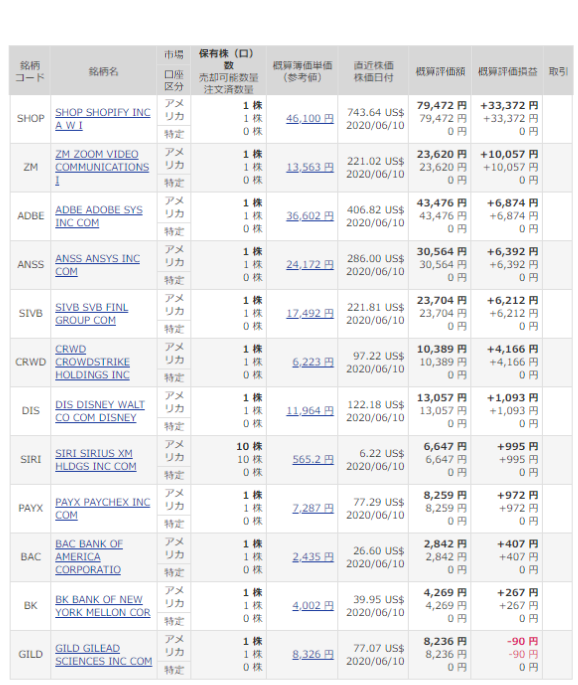Click the 銘柄名 column header
The width and height of the screenshot is (578, 685).
click(104, 71)
